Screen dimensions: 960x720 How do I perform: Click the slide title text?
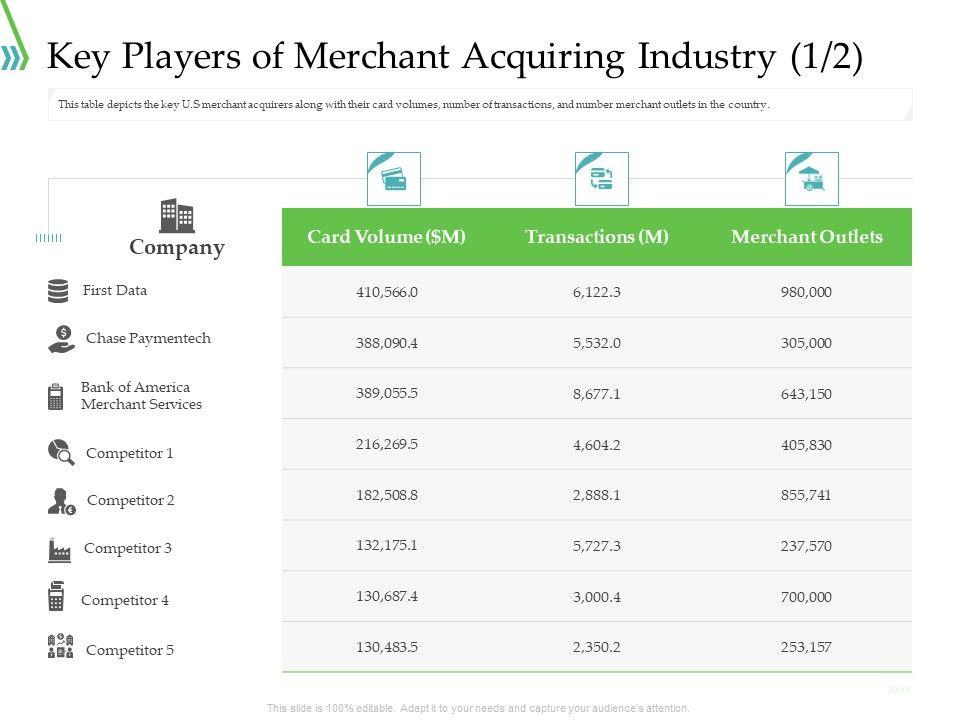coord(455,59)
